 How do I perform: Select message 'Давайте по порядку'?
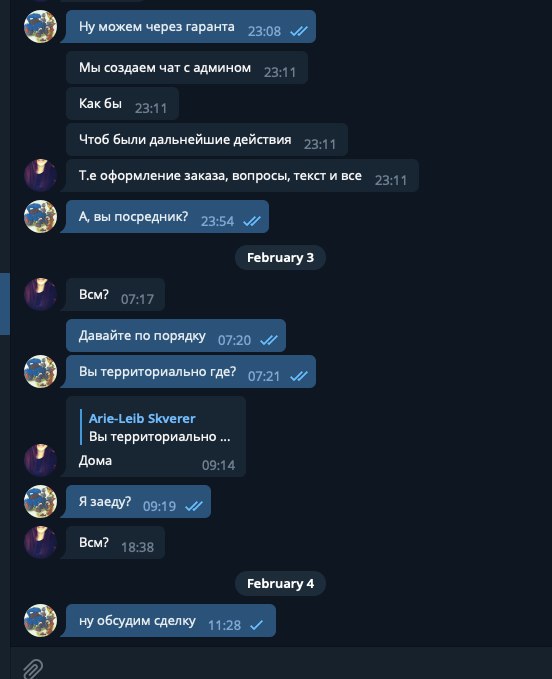point(176,336)
